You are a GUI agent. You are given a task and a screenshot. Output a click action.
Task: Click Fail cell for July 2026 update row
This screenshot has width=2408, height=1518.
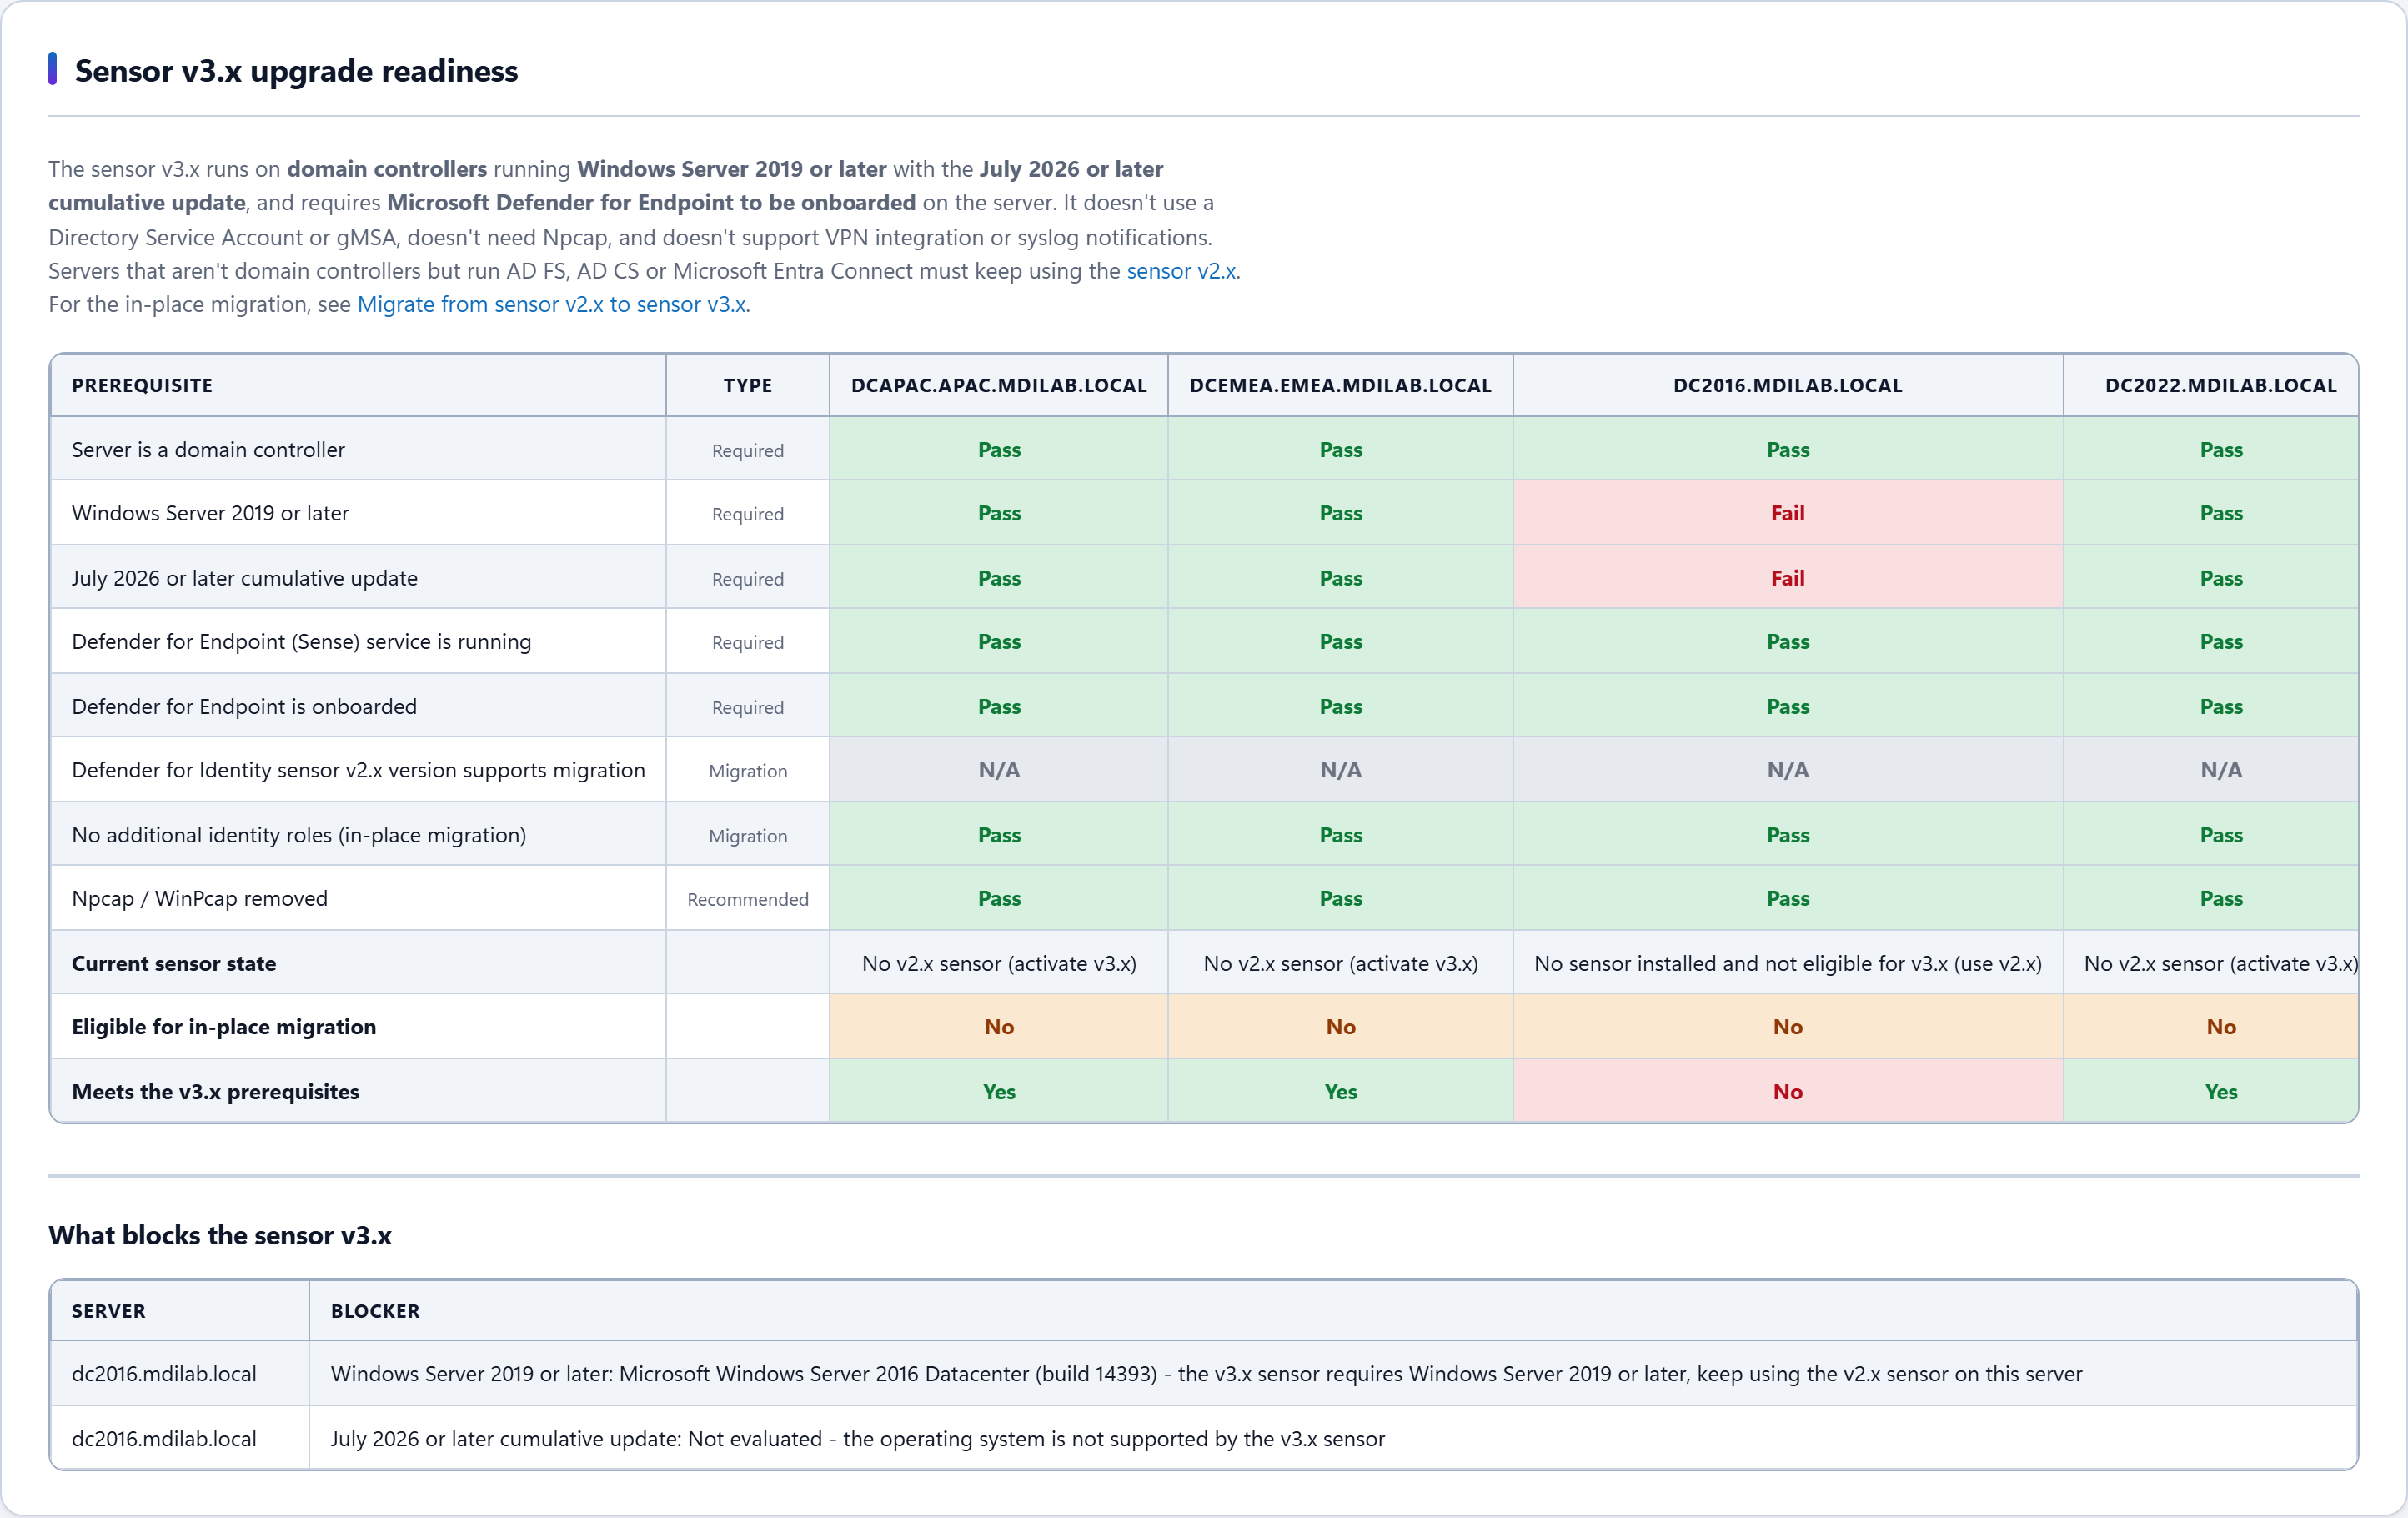click(x=1788, y=578)
